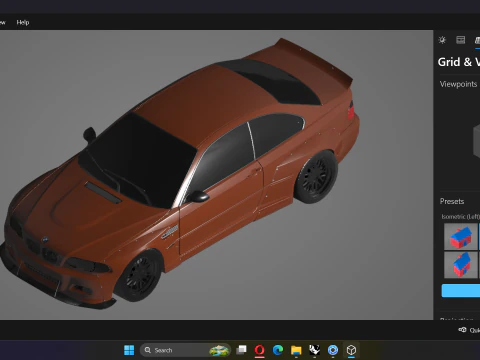480x360 pixels.
Task: Open Microsoft Edge from the taskbar
Action: click(278, 350)
